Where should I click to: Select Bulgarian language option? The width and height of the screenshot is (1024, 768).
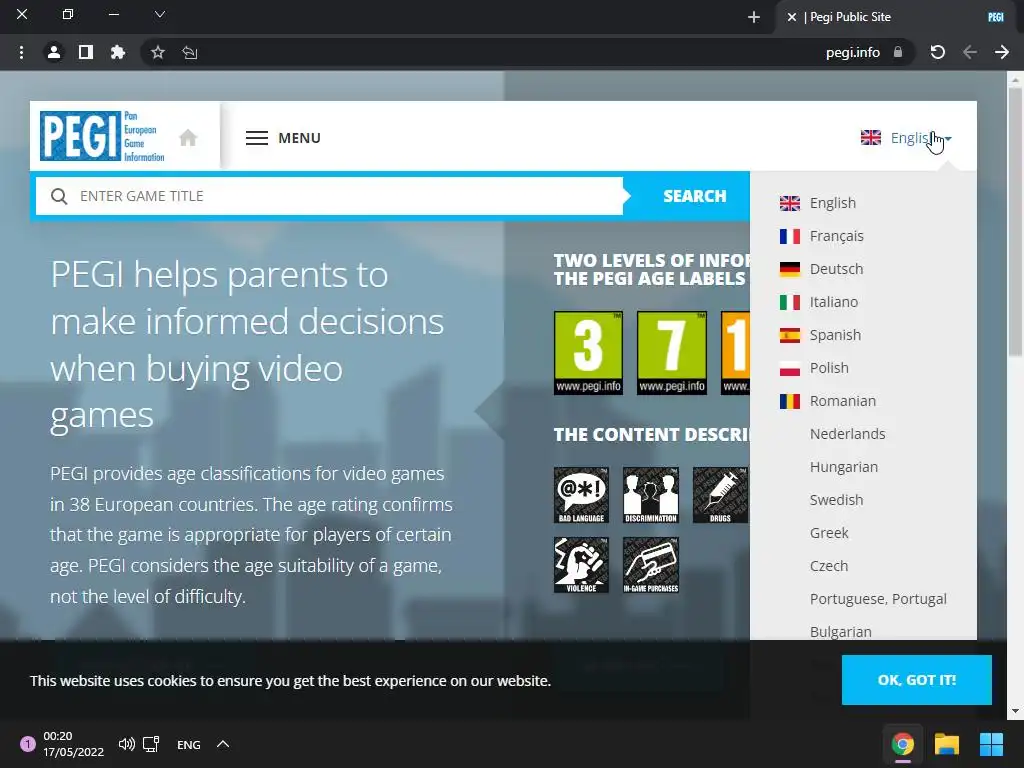tap(840, 632)
